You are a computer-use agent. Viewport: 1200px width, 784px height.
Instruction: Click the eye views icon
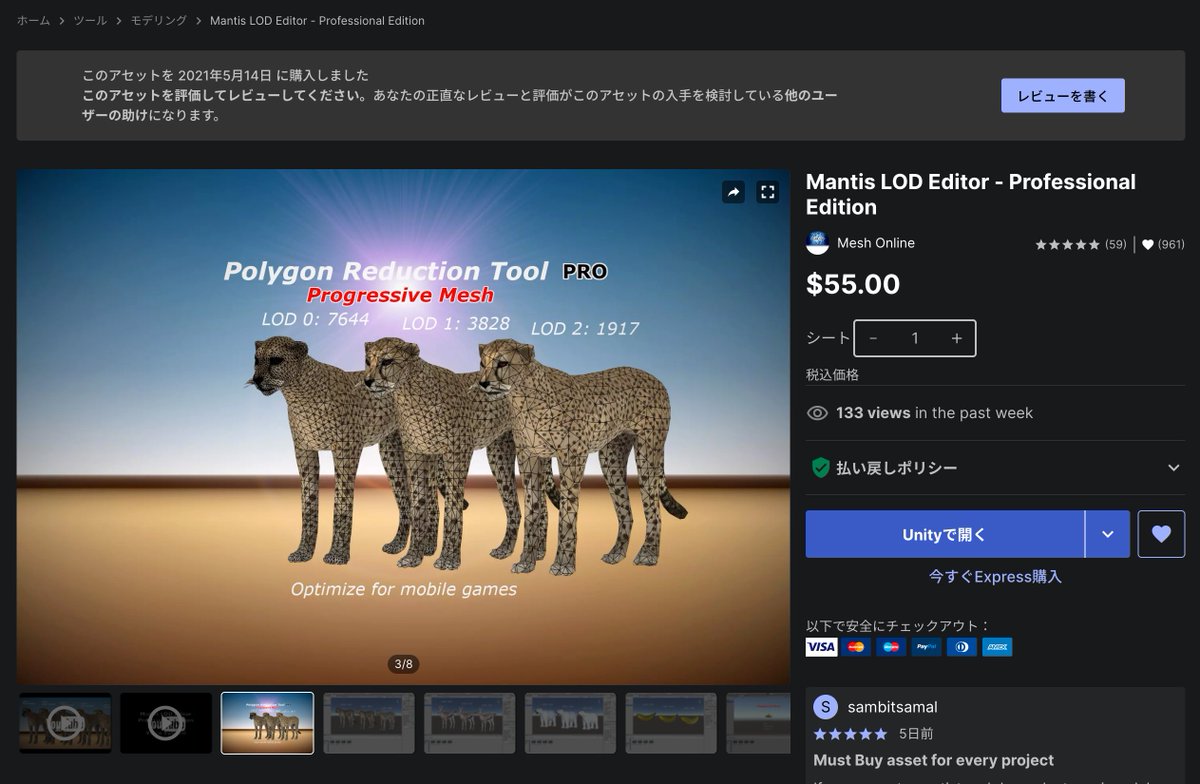click(x=817, y=413)
